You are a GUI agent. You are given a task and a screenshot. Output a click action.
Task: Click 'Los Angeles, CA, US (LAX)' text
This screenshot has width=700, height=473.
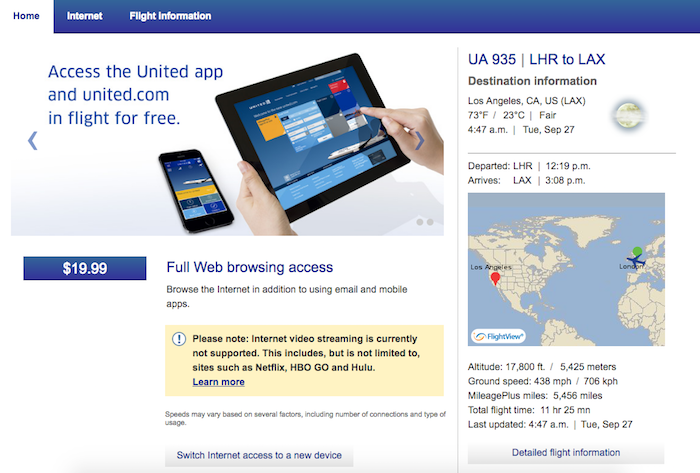(x=526, y=101)
